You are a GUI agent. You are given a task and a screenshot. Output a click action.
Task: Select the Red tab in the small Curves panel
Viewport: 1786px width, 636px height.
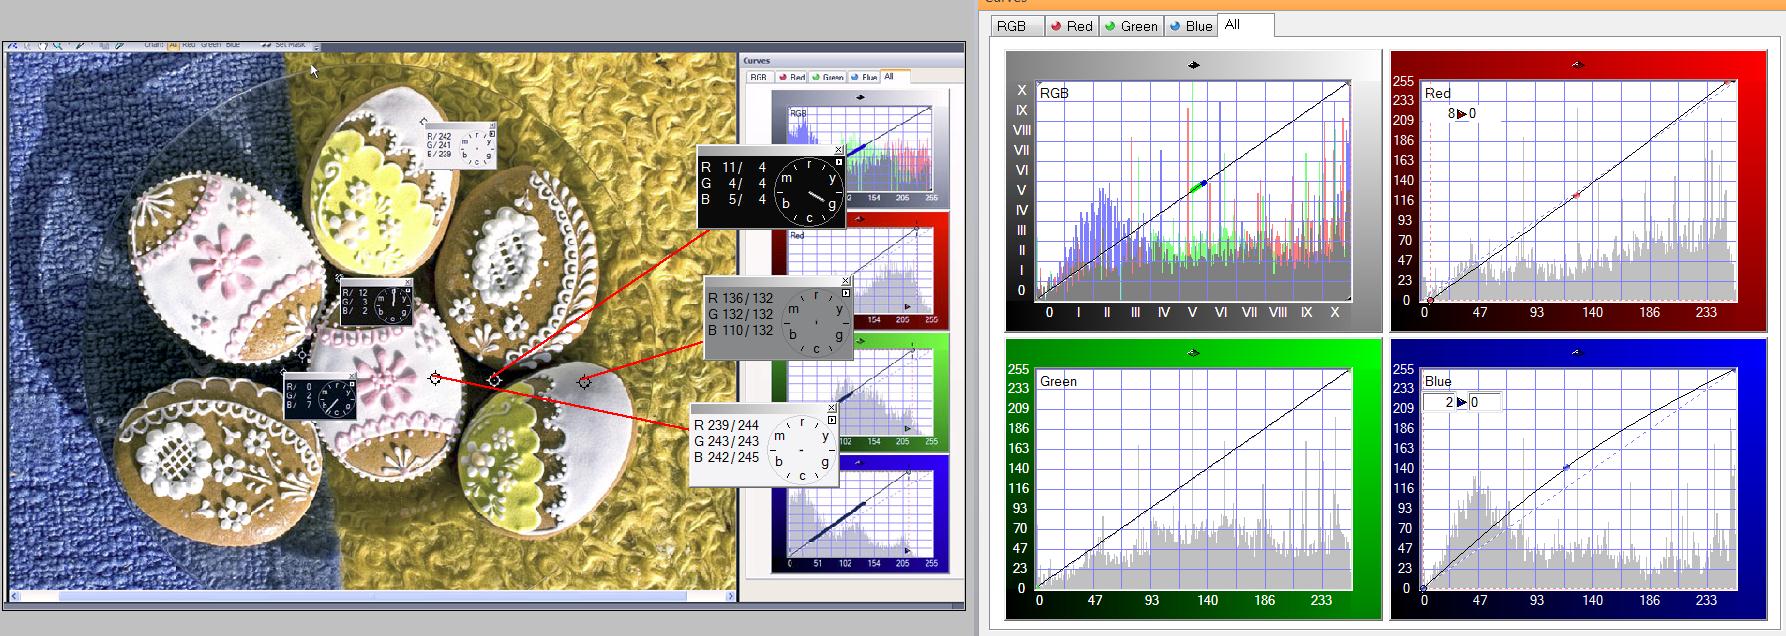pyautogui.click(x=792, y=77)
